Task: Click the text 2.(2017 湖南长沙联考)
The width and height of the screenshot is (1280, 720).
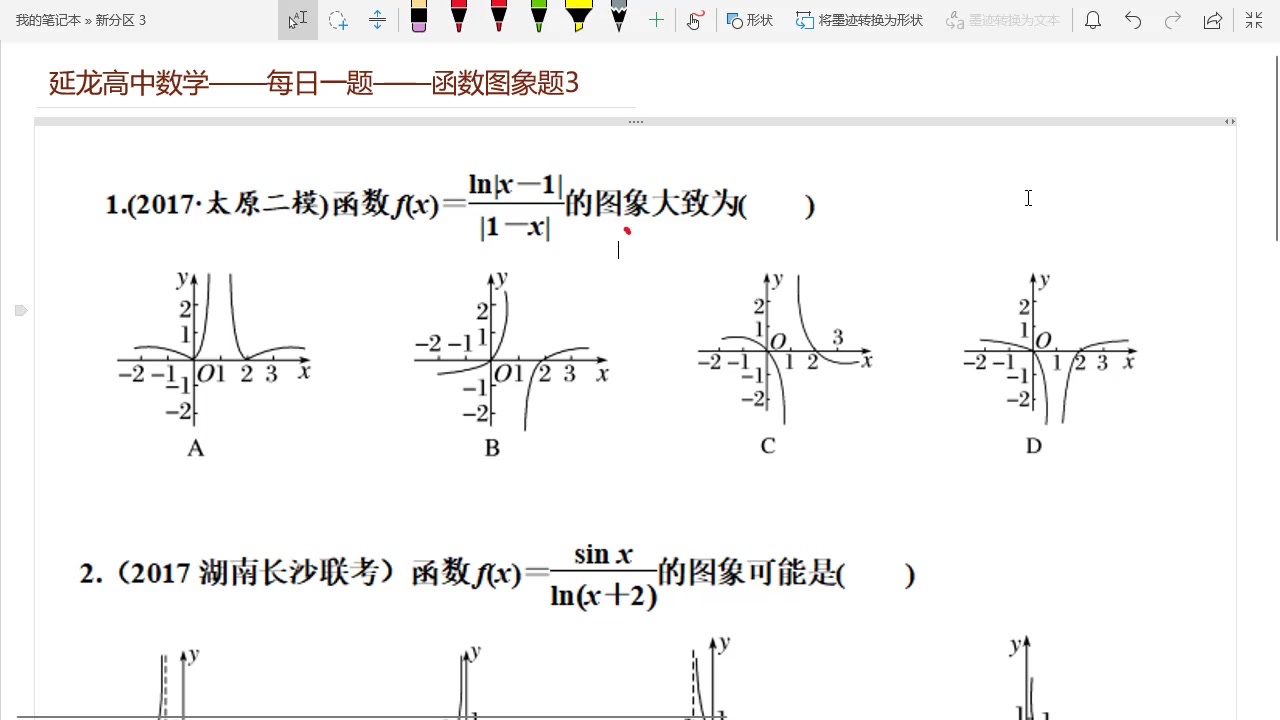Action: [x=238, y=573]
